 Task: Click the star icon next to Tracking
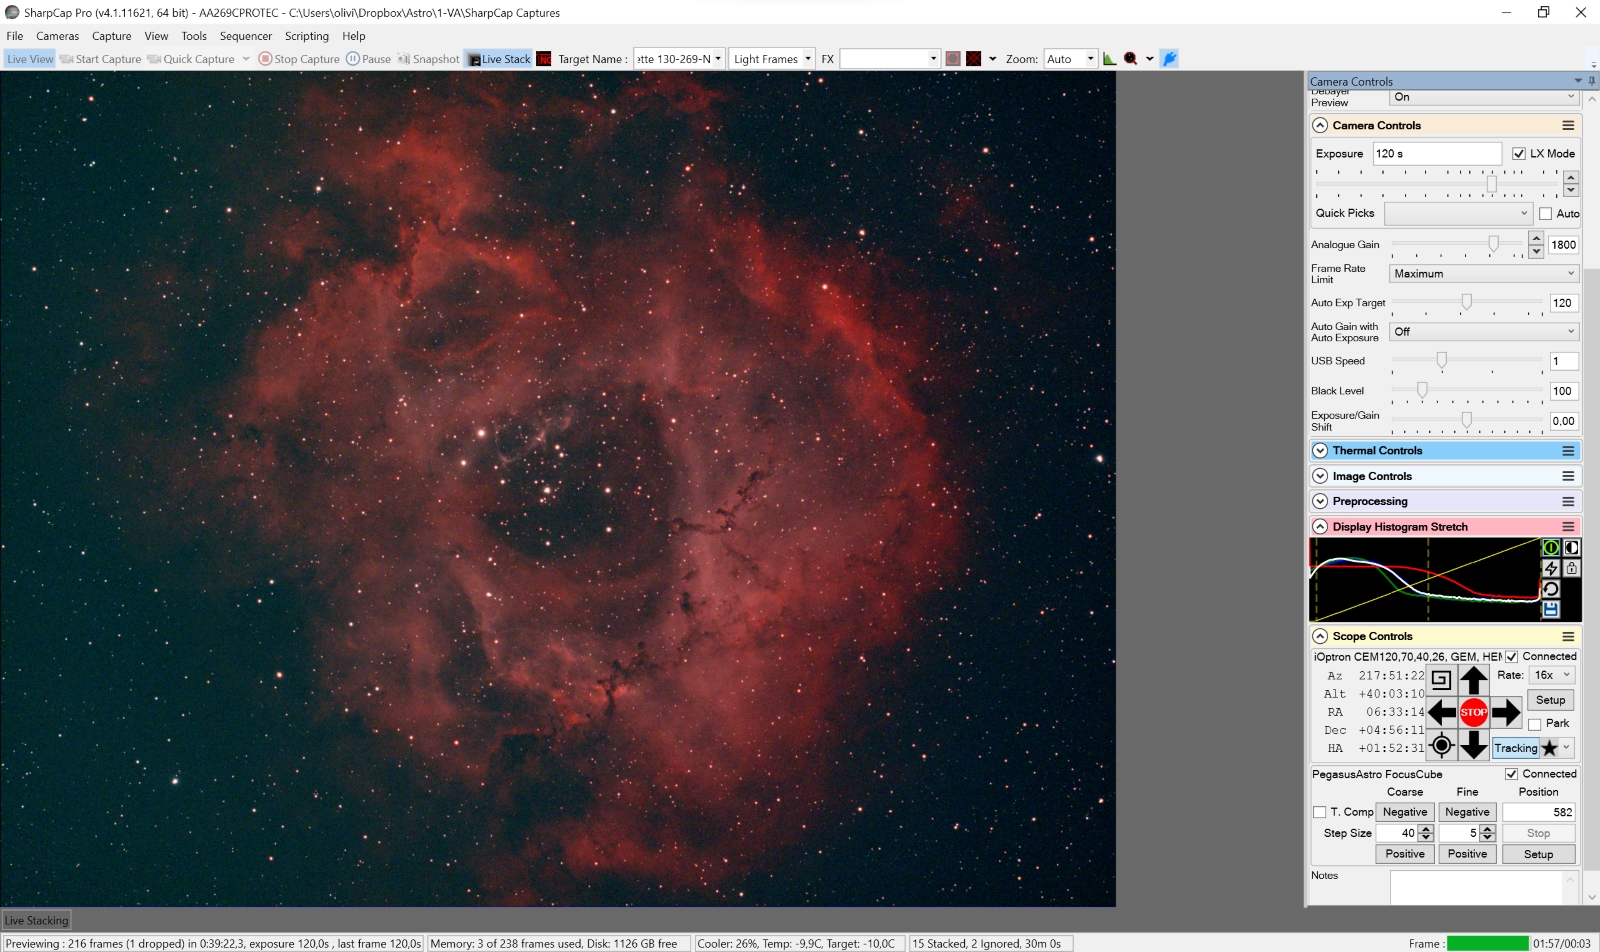(1550, 748)
